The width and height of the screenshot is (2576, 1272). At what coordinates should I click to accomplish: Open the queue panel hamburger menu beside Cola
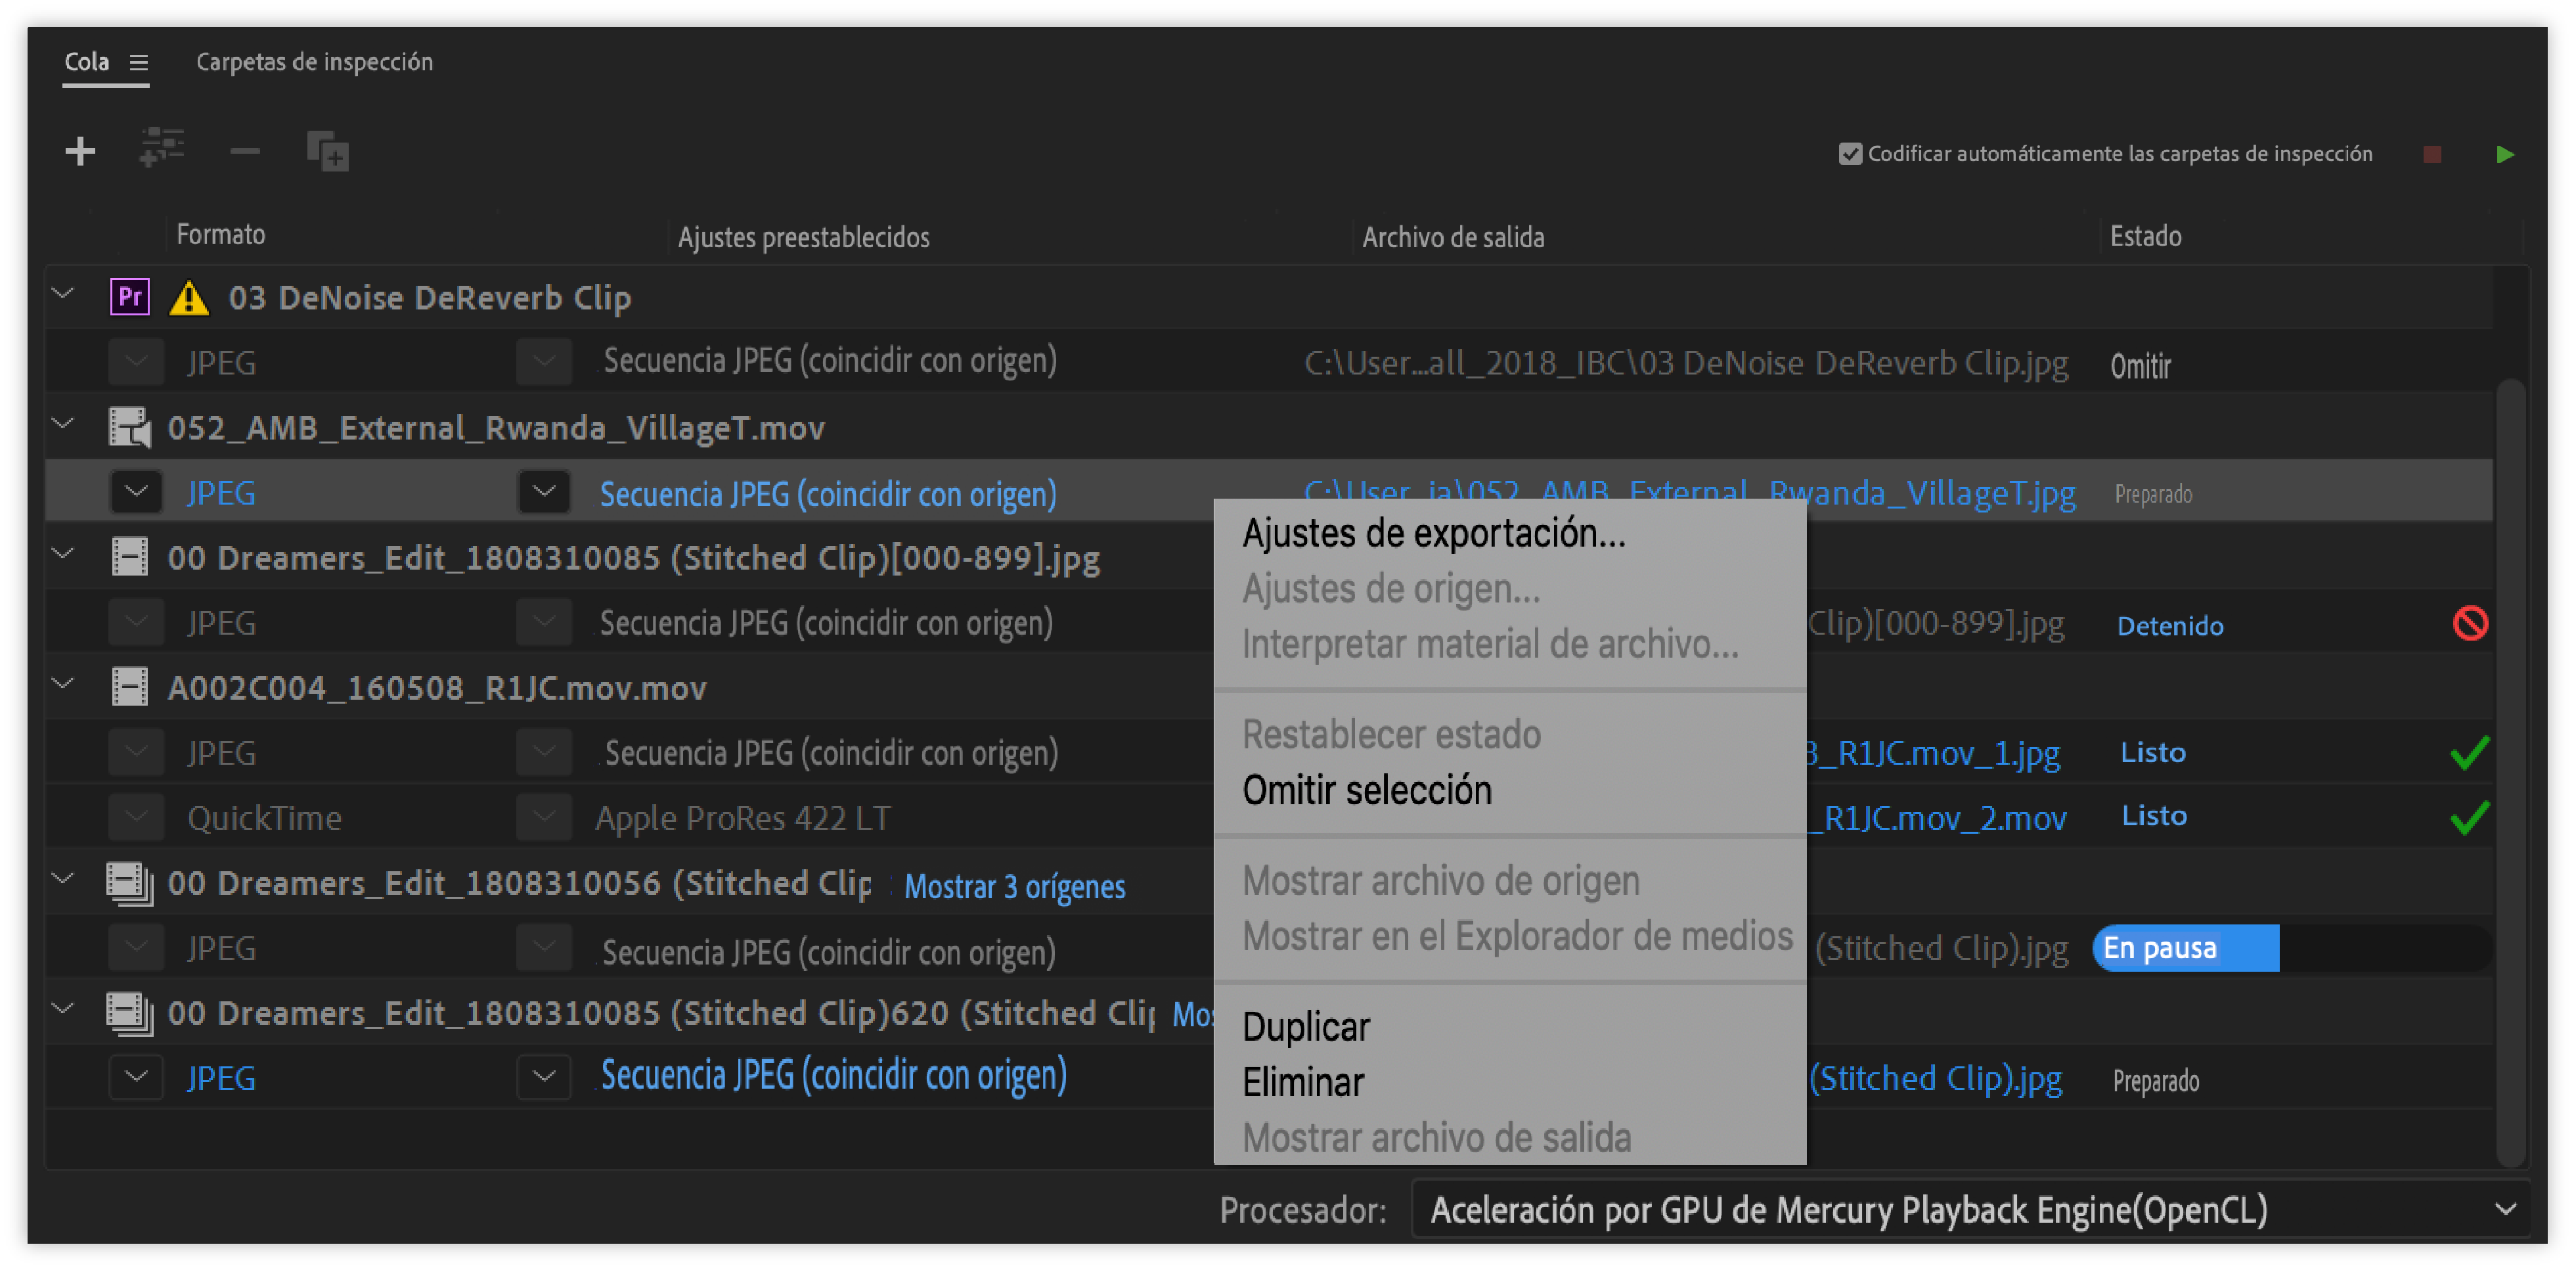point(140,61)
